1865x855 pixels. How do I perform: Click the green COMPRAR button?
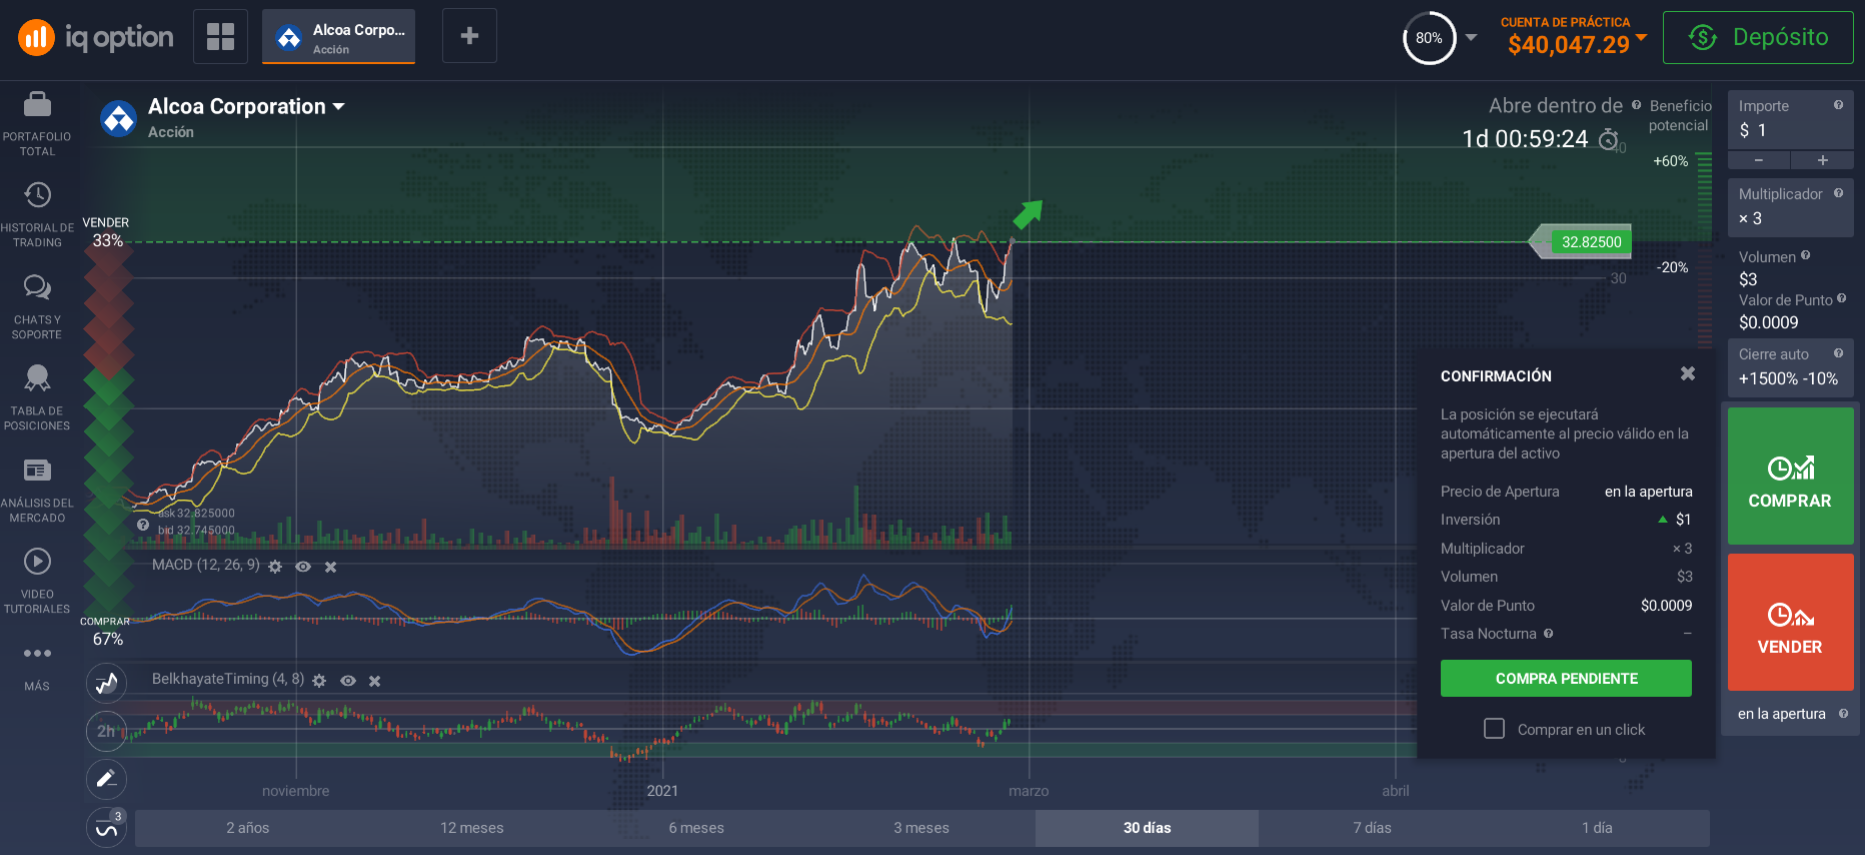[1790, 476]
